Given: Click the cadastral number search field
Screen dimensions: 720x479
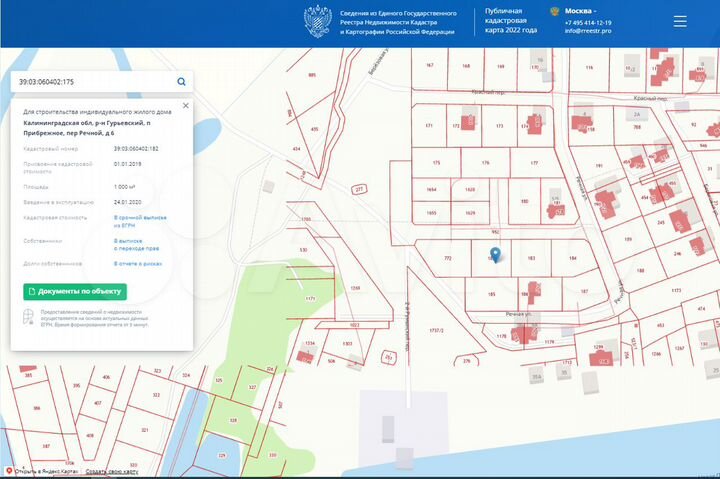Looking at the screenshot, I should 90,81.
